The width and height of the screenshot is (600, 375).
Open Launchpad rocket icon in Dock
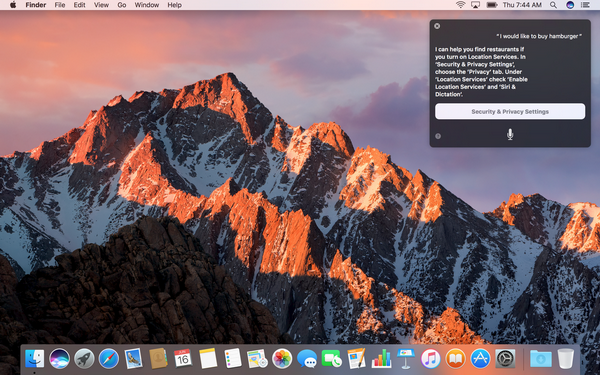84,359
